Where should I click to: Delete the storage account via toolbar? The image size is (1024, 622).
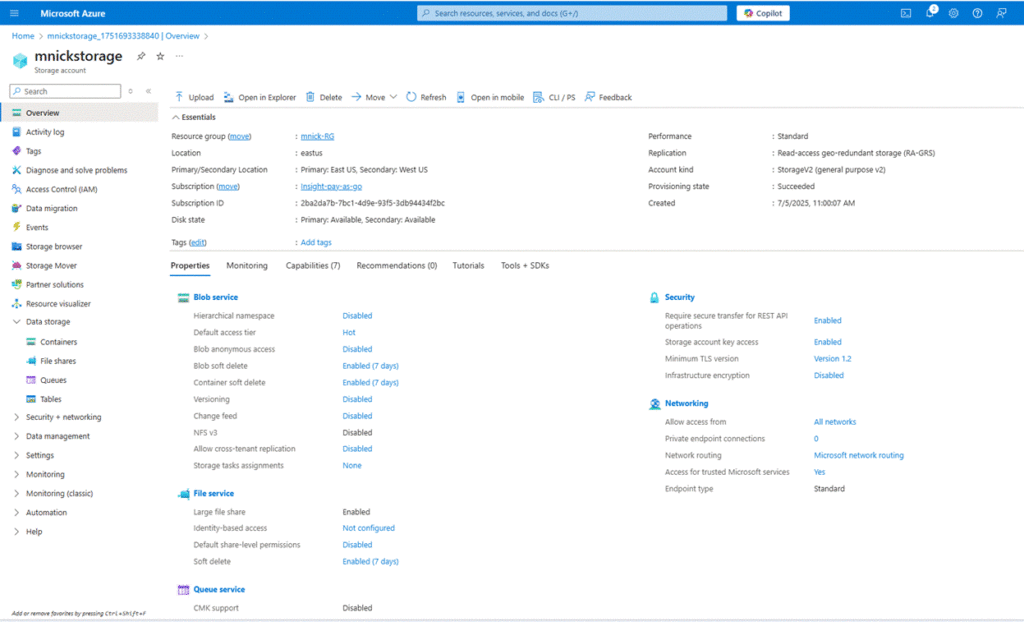pos(323,97)
